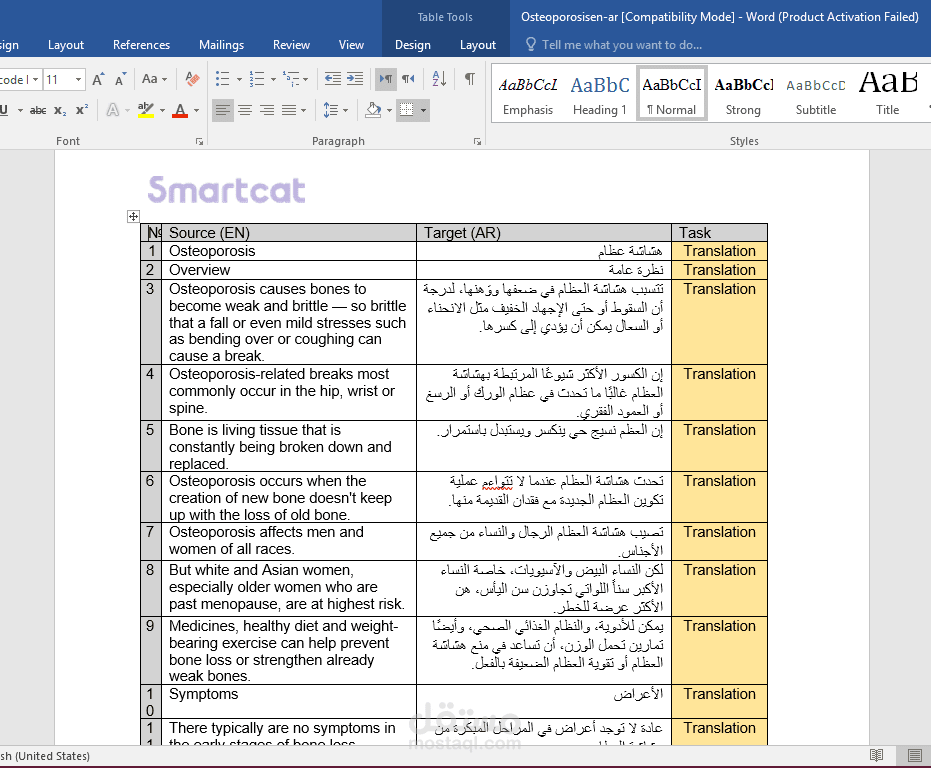The width and height of the screenshot is (931, 768).
Task: Apply yellow text highlight color
Action: pos(145,110)
